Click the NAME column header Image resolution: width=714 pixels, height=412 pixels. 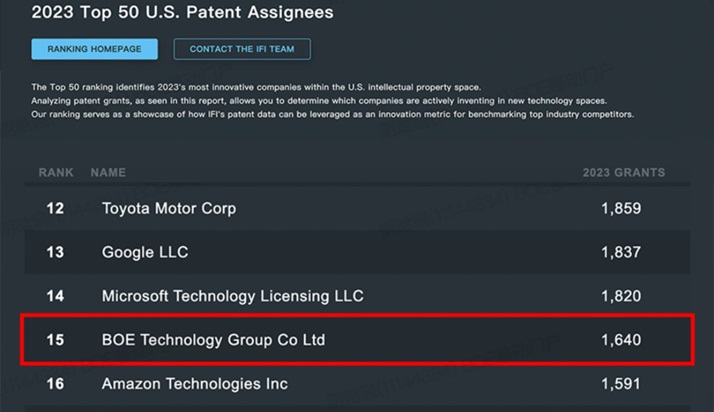pyautogui.click(x=108, y=173)
